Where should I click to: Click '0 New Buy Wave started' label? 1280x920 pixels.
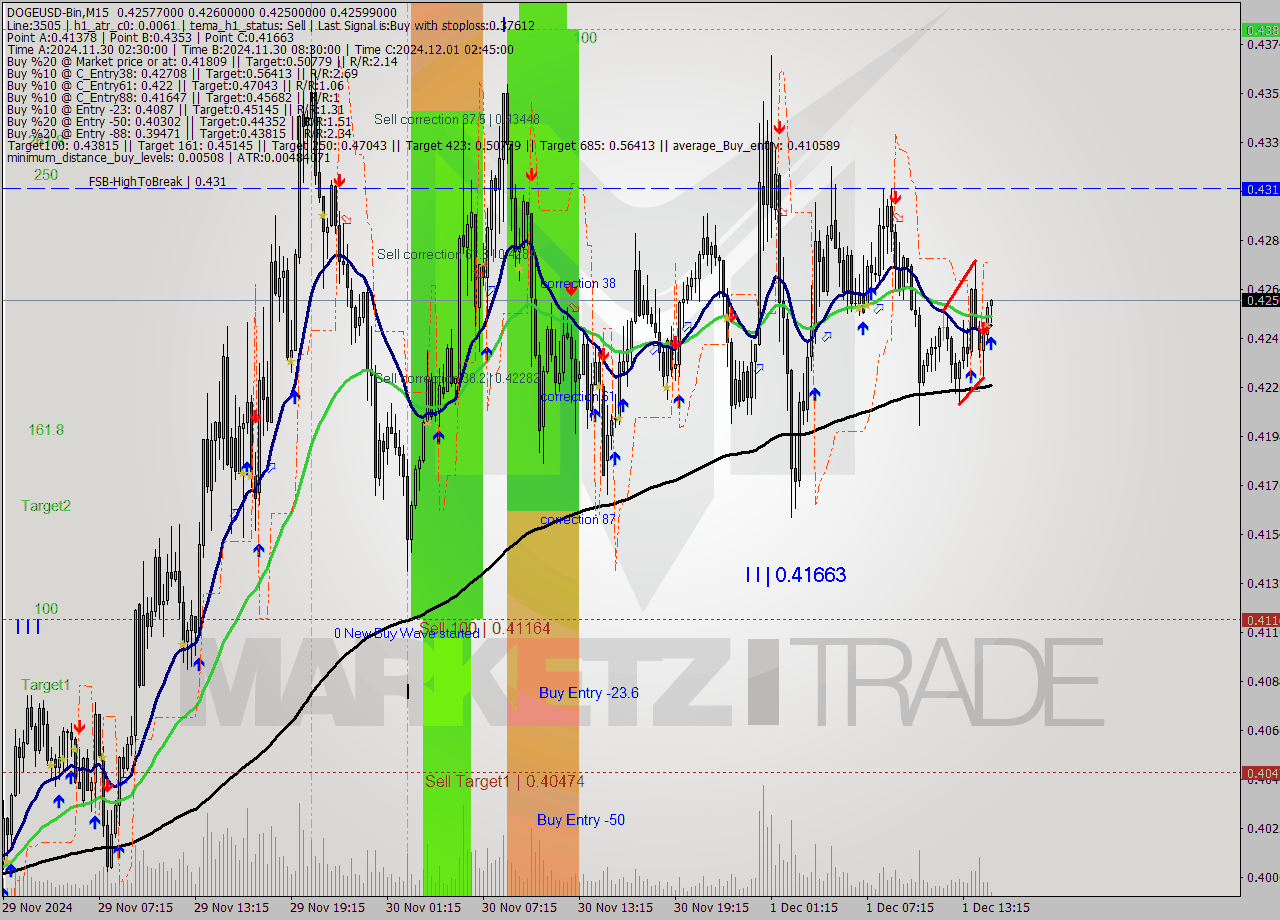point(407,633)
